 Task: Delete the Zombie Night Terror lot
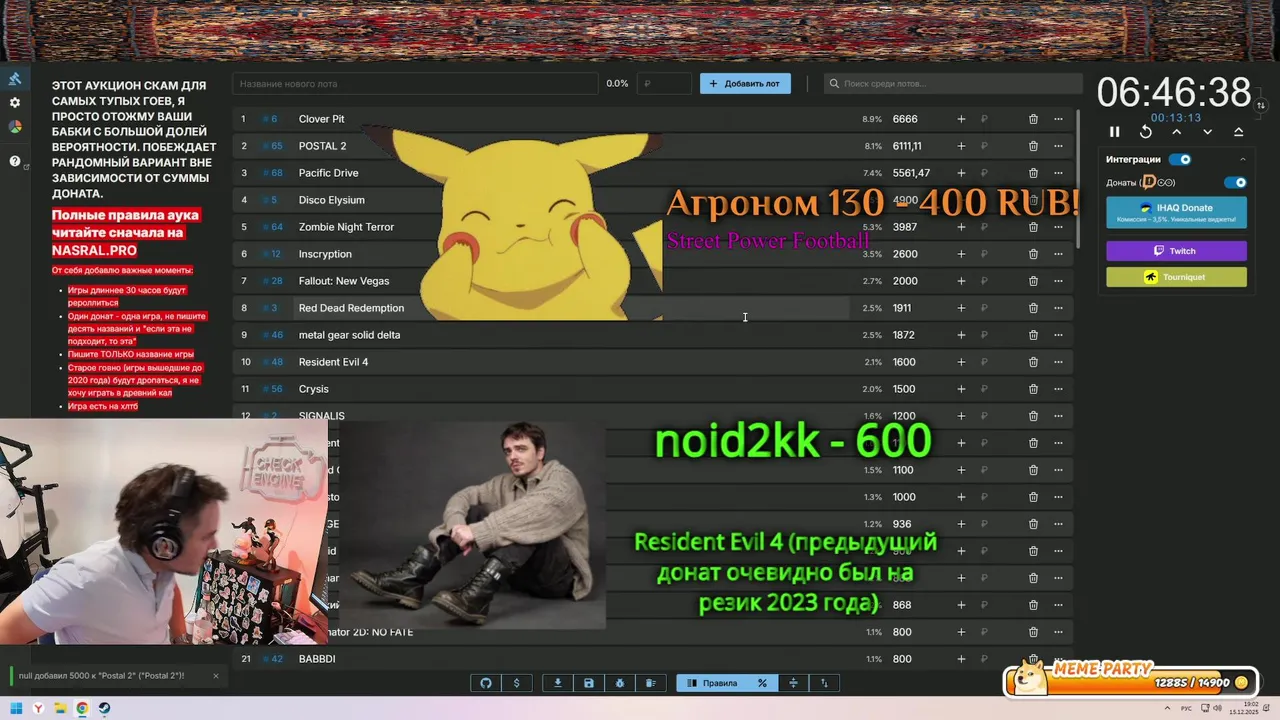click(1033, 227)
